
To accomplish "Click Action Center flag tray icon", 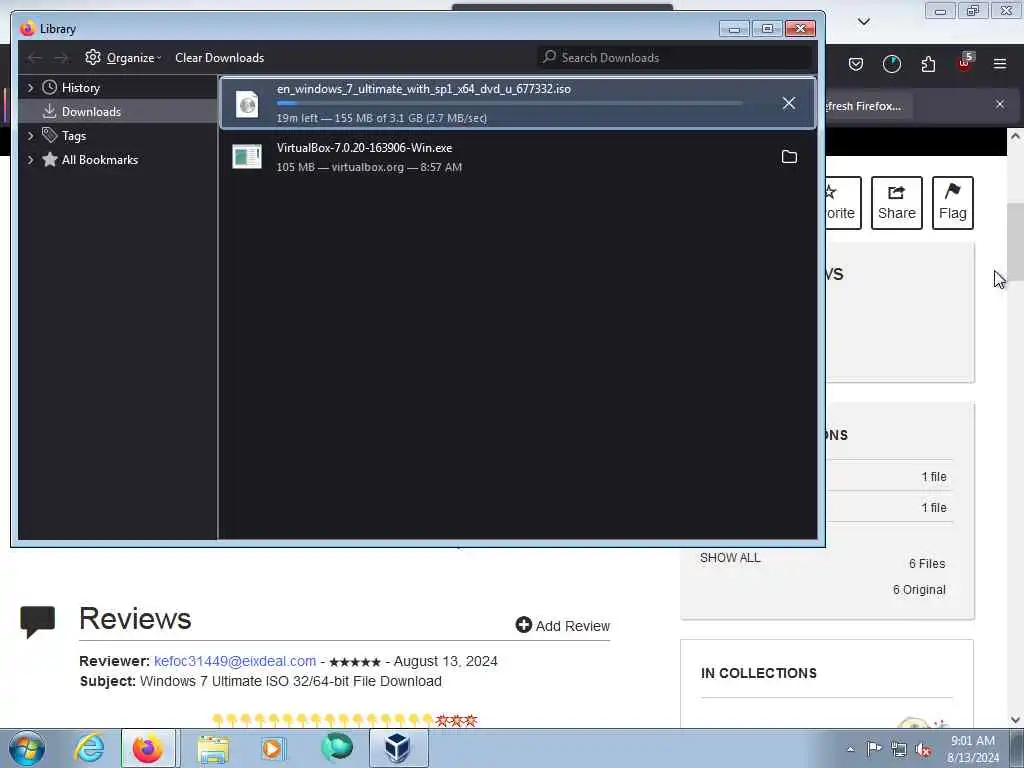I will click(874, 749).
